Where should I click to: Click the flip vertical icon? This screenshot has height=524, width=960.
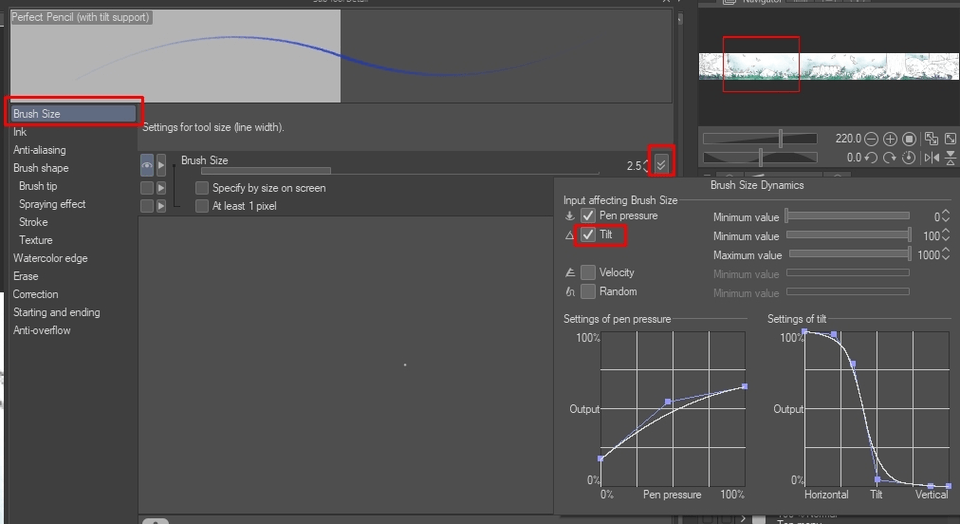(x=950, y=158)
